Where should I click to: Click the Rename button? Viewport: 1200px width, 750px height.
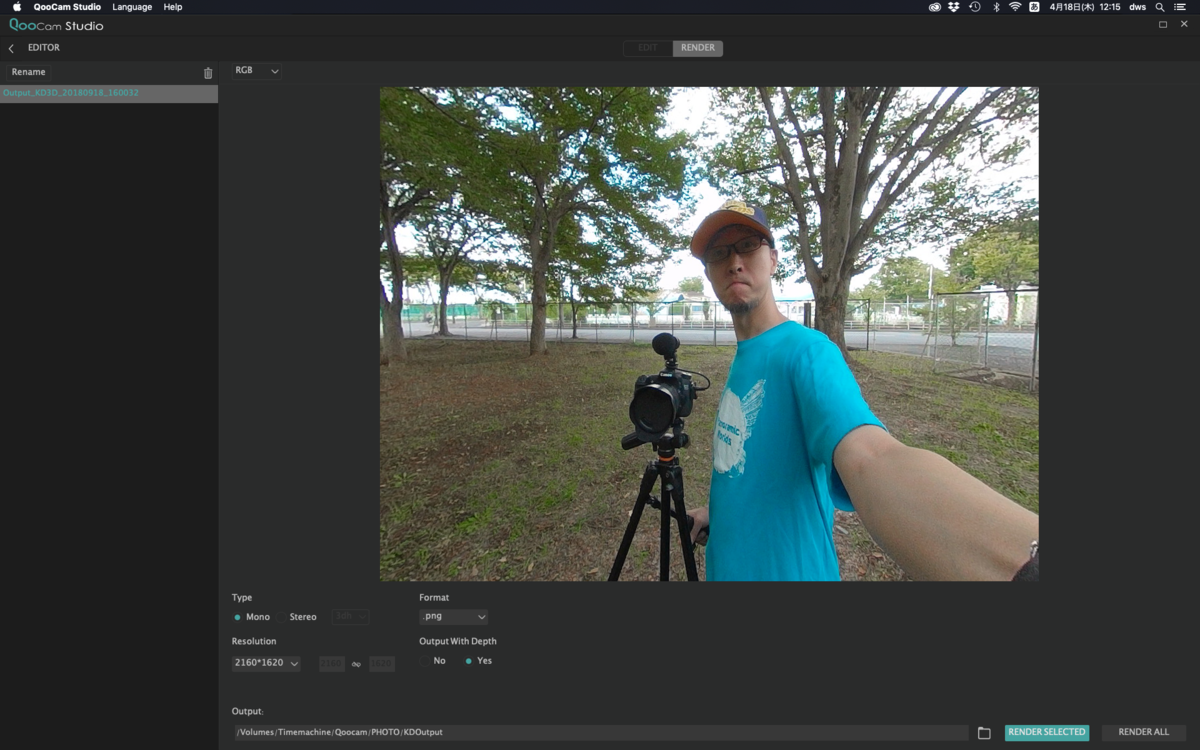[28, 72]
